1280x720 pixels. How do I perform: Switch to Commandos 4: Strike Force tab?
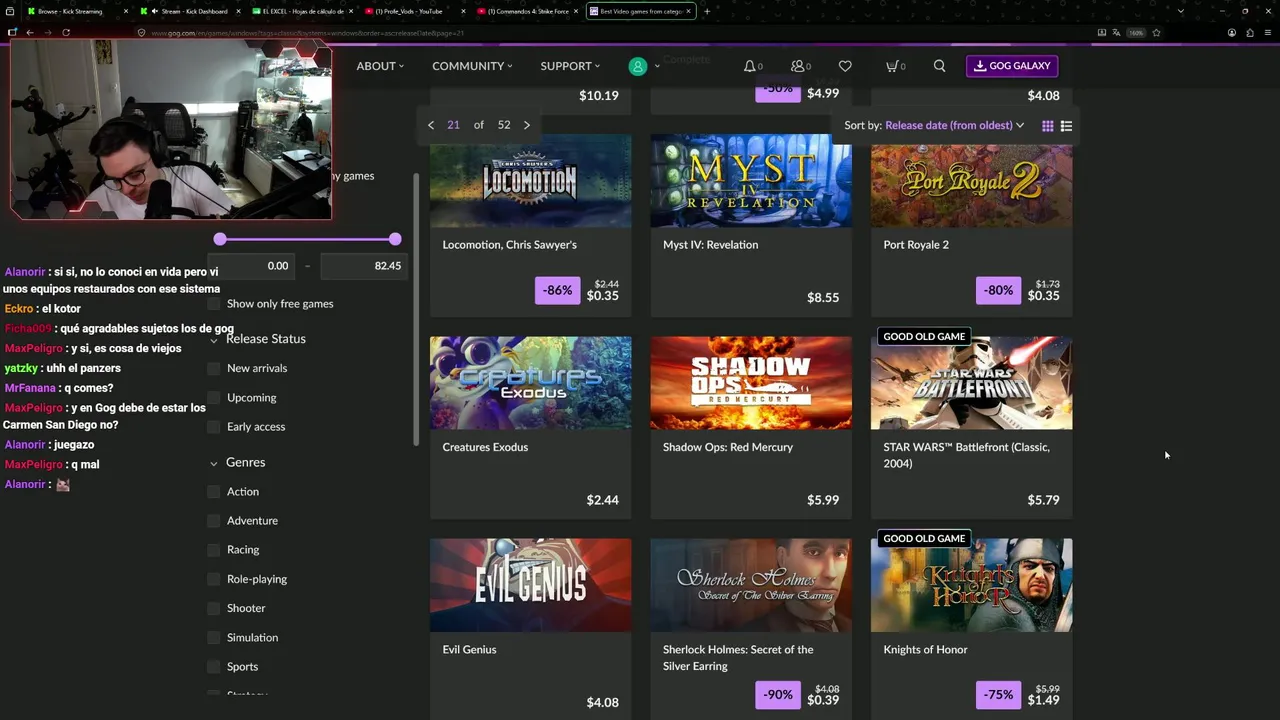[526, 11]
